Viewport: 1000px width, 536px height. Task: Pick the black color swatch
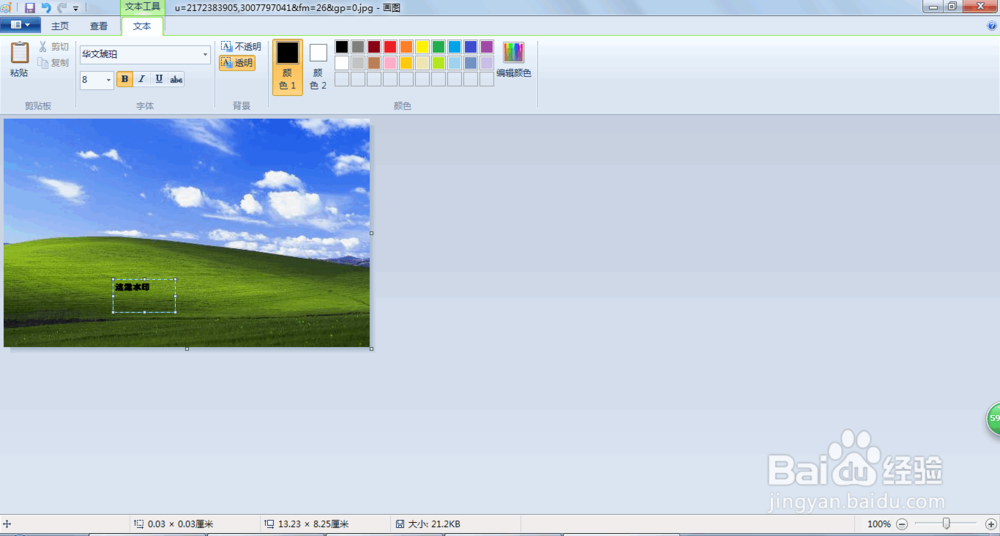[342, 47]
